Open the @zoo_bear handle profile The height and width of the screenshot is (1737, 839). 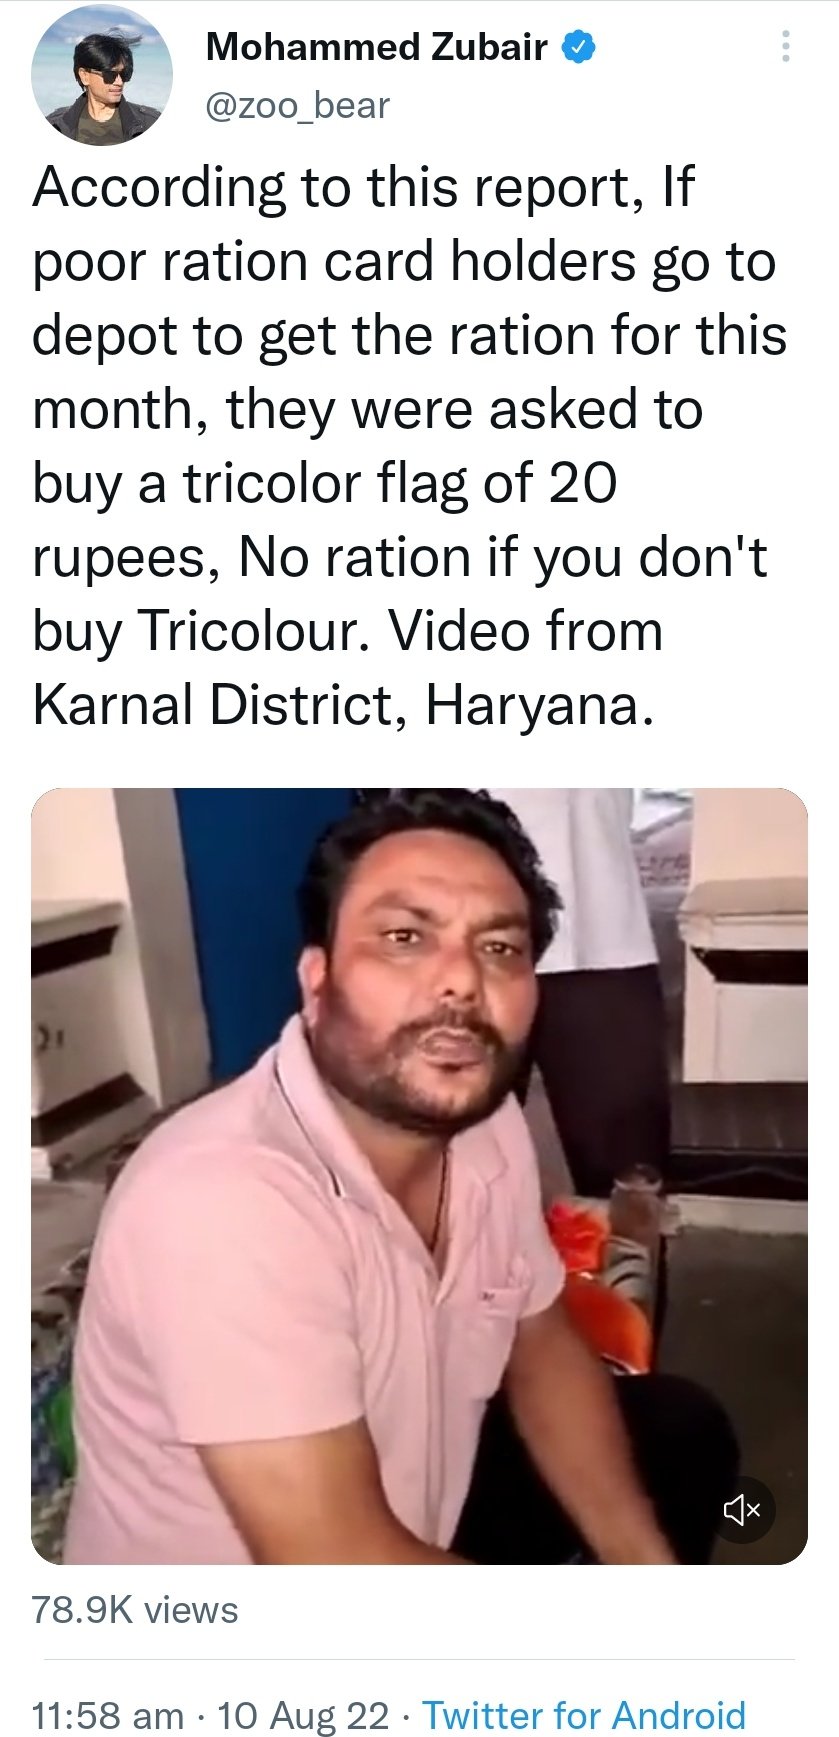[x=297, y=105]
